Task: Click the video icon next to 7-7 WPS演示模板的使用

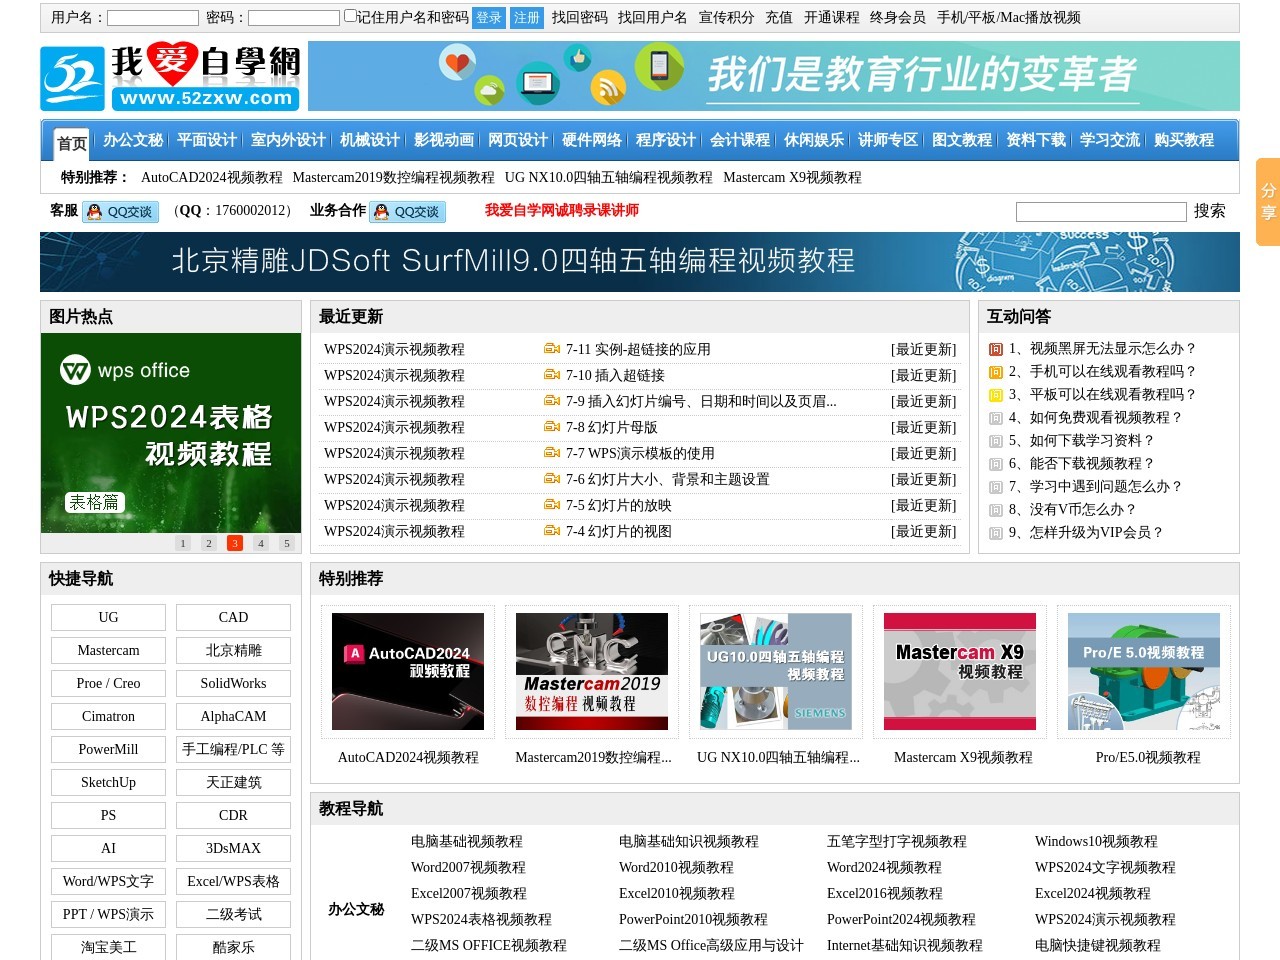Action: 552,453
